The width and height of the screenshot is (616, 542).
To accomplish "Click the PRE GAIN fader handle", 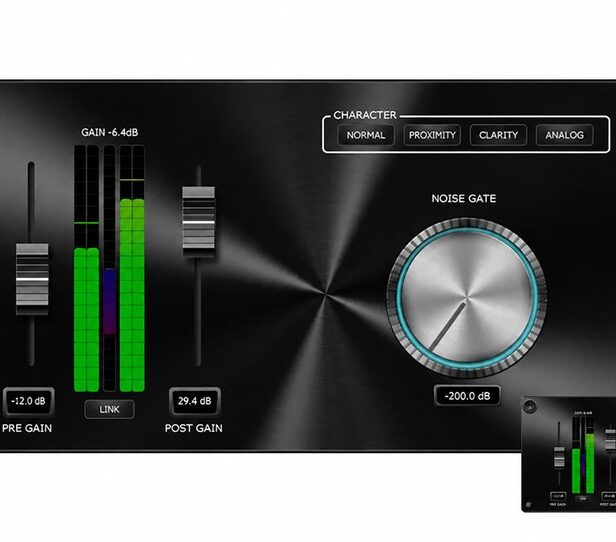I will 32,279.
